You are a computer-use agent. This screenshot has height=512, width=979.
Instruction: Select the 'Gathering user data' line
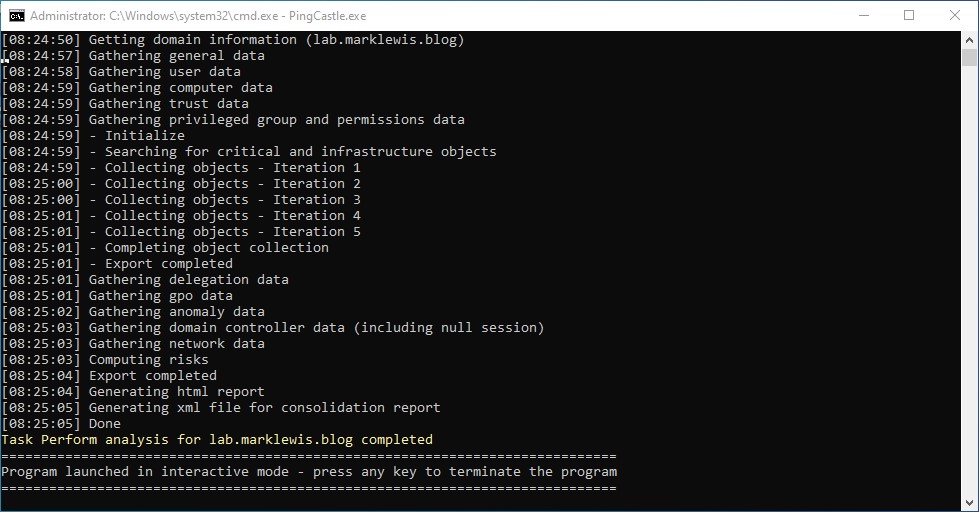[x=164, y=72]
